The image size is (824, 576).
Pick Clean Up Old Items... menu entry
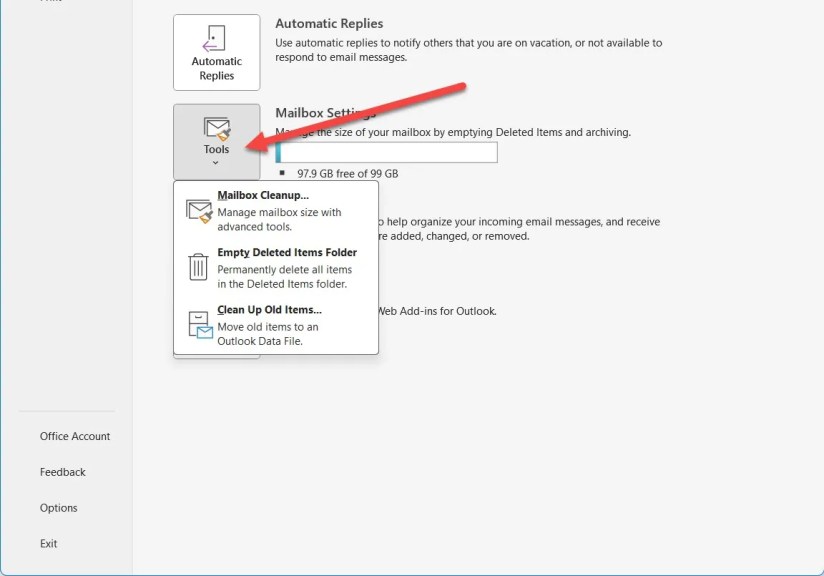pyautogui.click(x=276, y=325)
